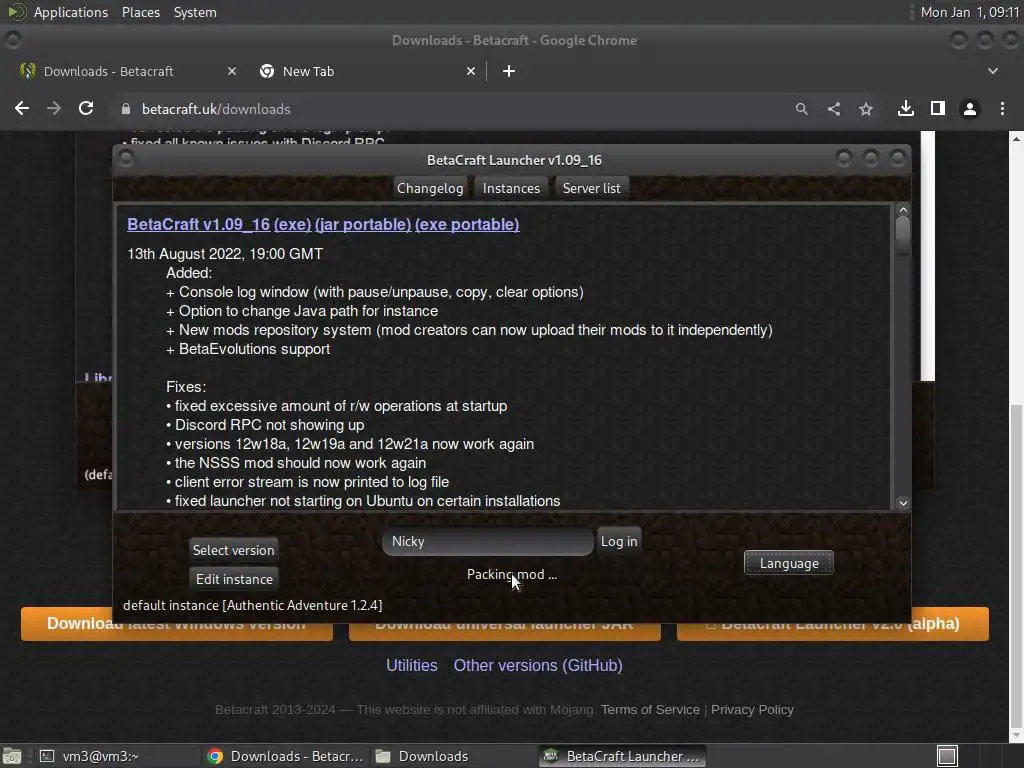Click the betacraft.uk/downloads address bar
The image size is (1024, 768).
pos(451,109)
